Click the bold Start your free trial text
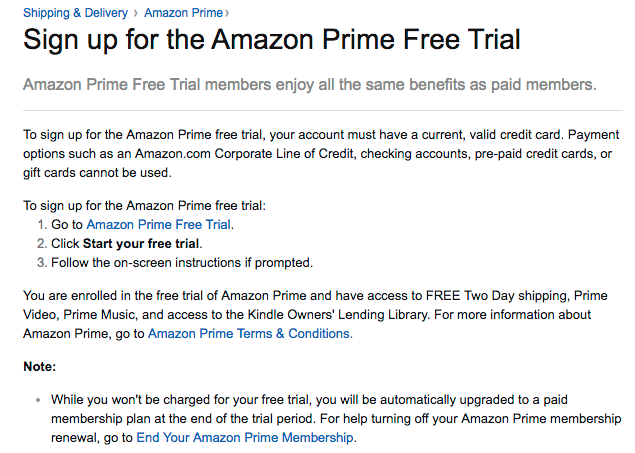The width and height of the screenshot is (635, 453). click(141, 244)
